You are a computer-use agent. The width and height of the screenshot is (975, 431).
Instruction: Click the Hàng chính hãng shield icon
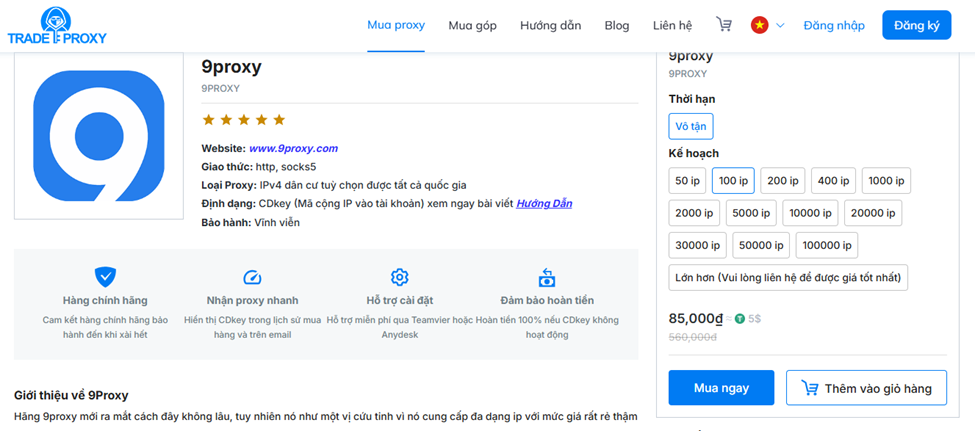(105, 277)
